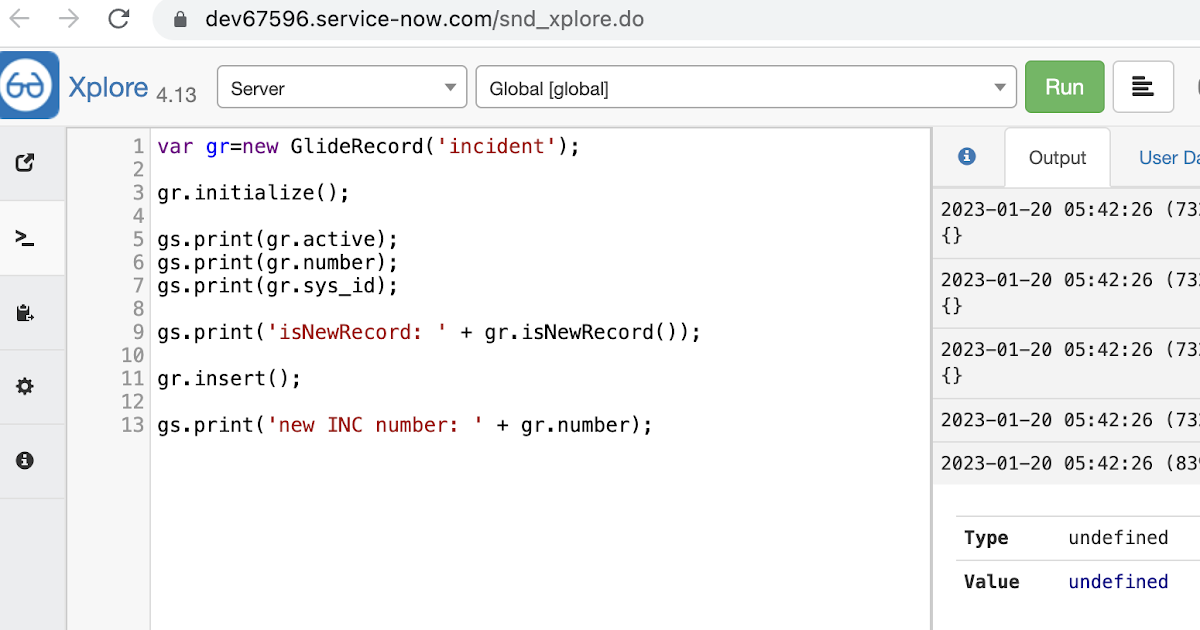1200x630 pixels.
Task: Click the browser refresh icon
Action: [118, 18]
